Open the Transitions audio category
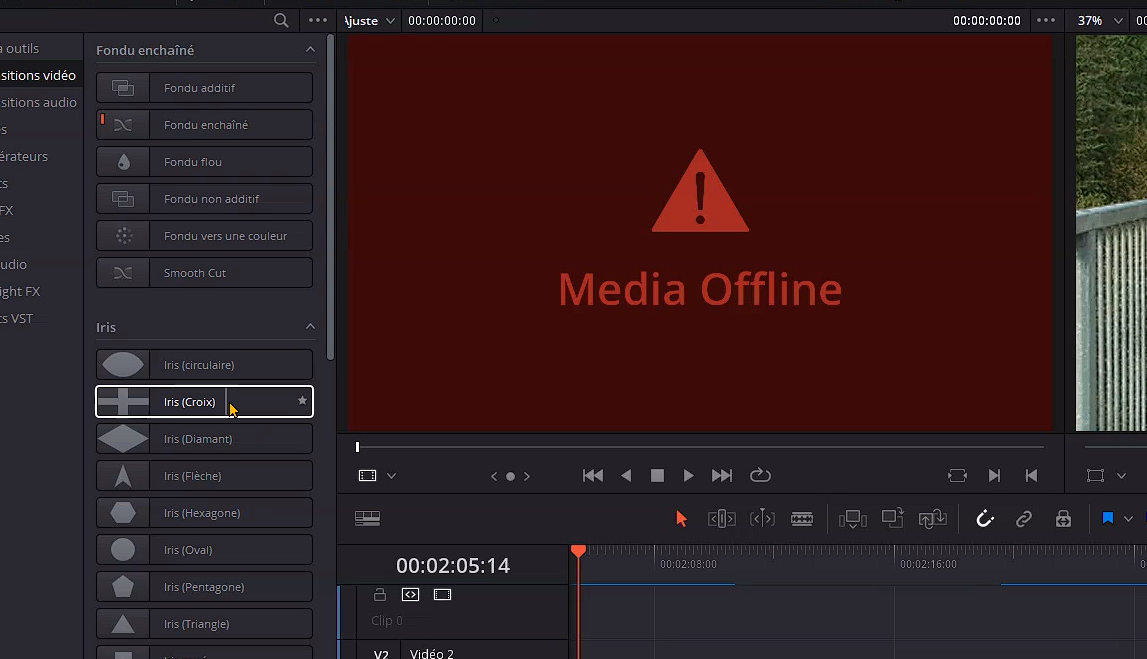1147x659 pixels. point(38,102)
